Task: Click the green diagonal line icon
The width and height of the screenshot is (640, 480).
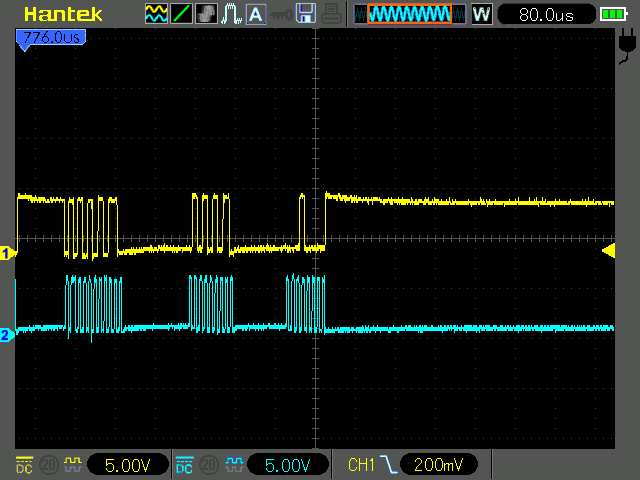Action: 181,14
